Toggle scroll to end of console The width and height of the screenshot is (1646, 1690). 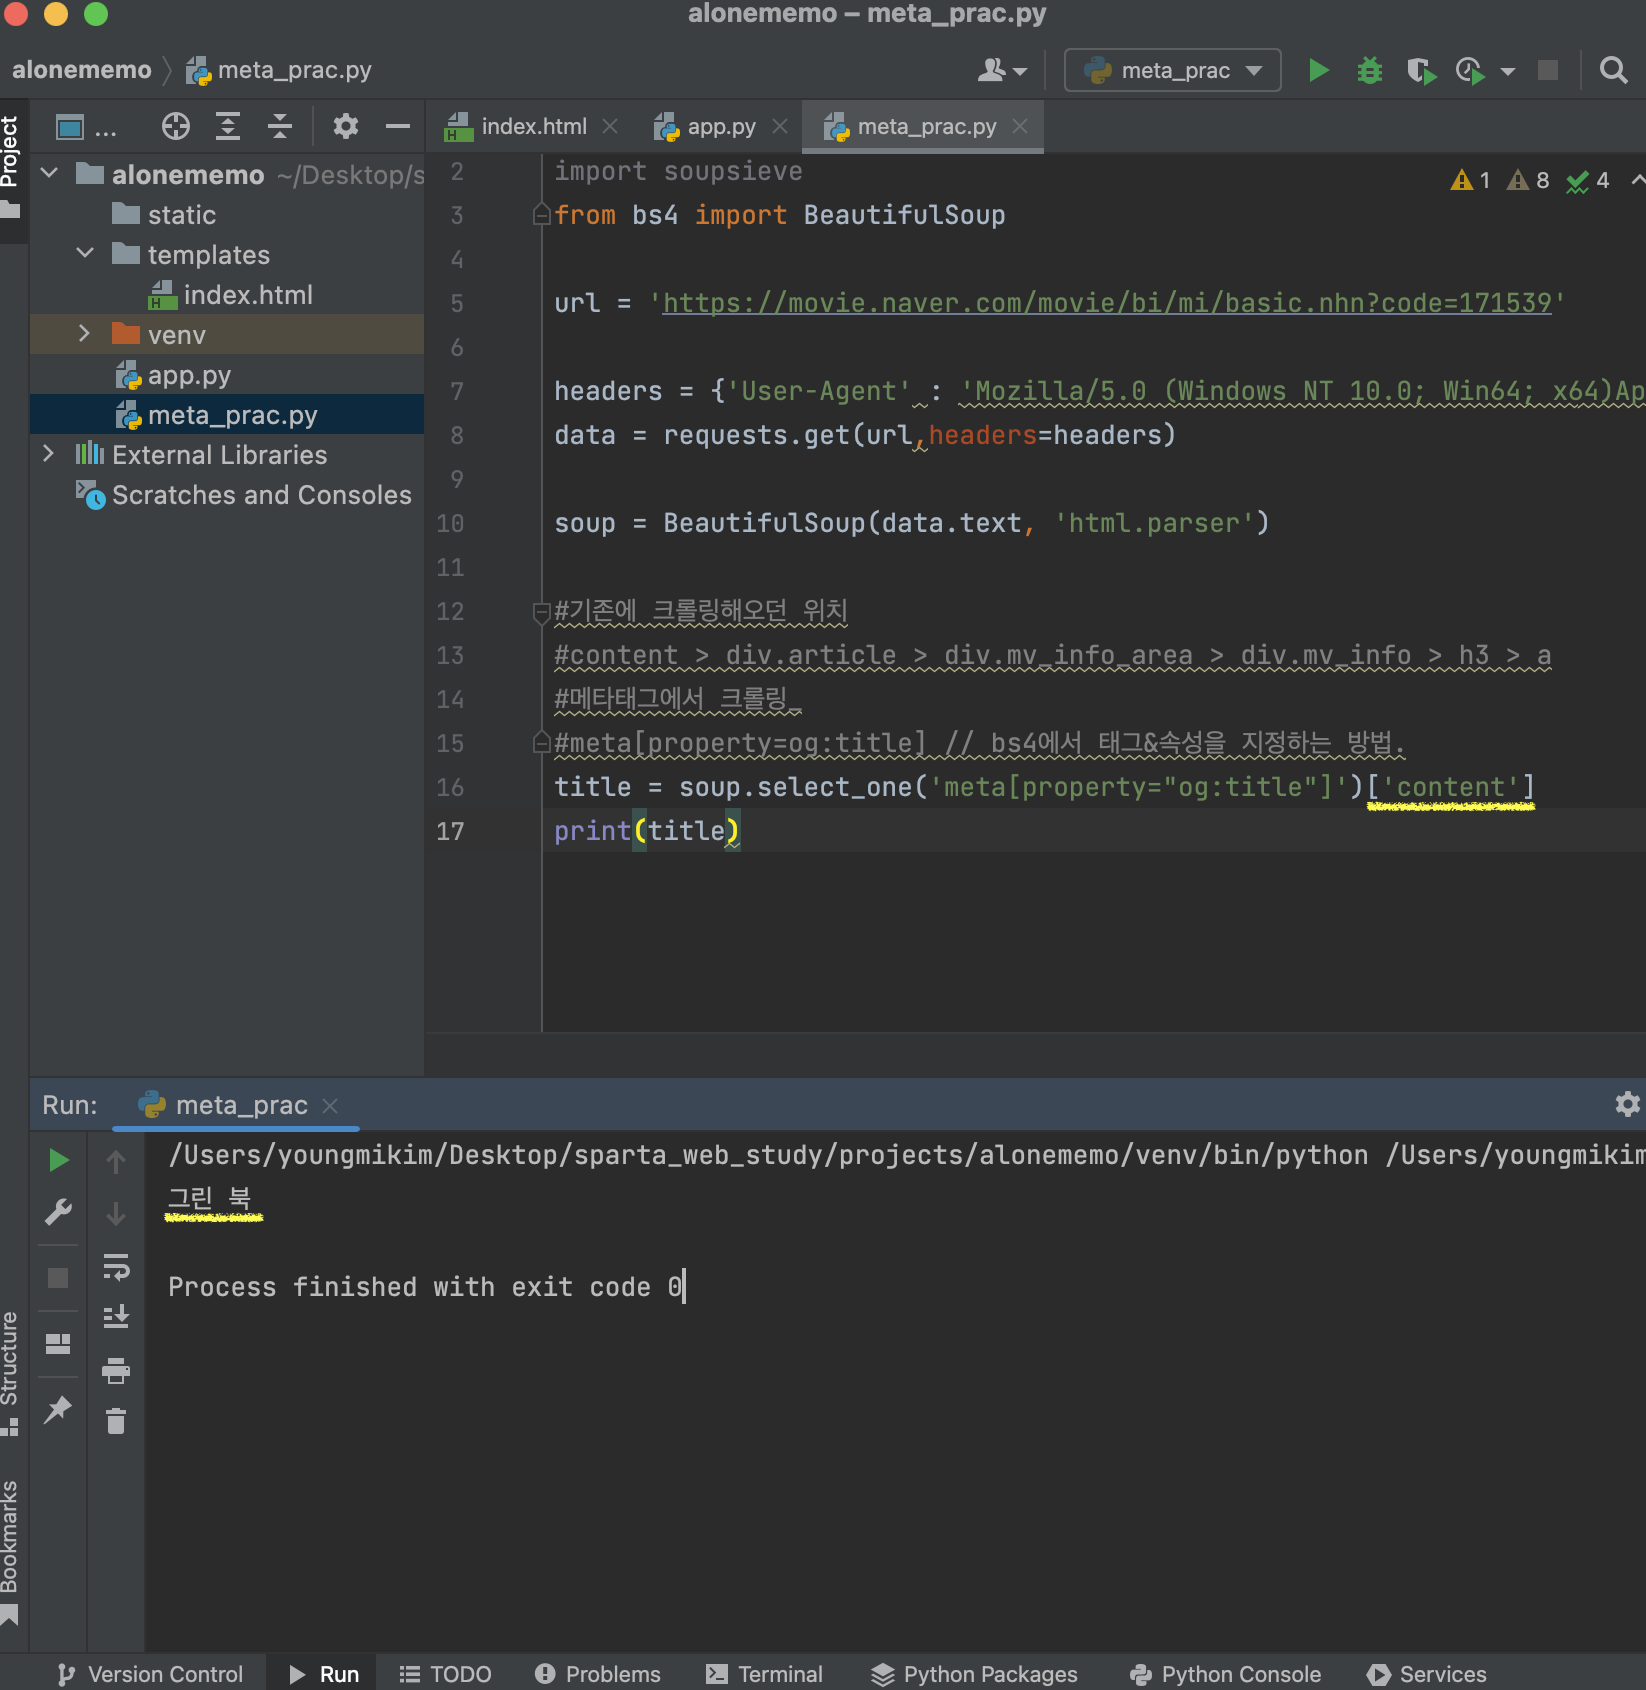tap(116, 1316)
